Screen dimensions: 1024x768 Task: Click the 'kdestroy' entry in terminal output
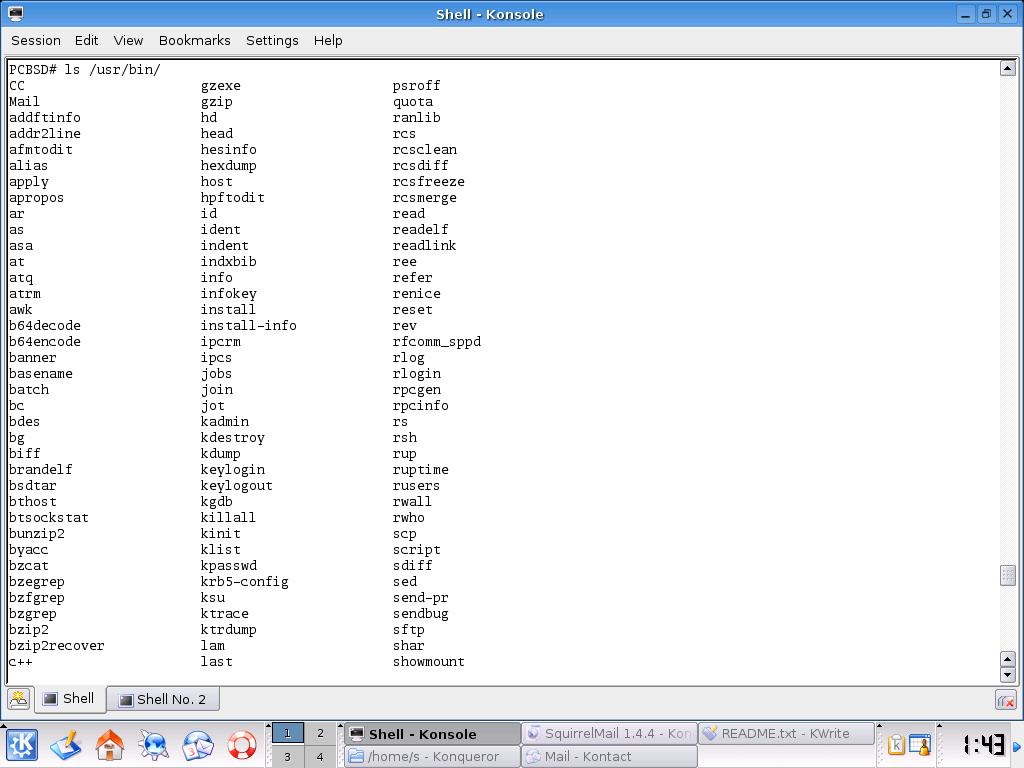[232, 438]
